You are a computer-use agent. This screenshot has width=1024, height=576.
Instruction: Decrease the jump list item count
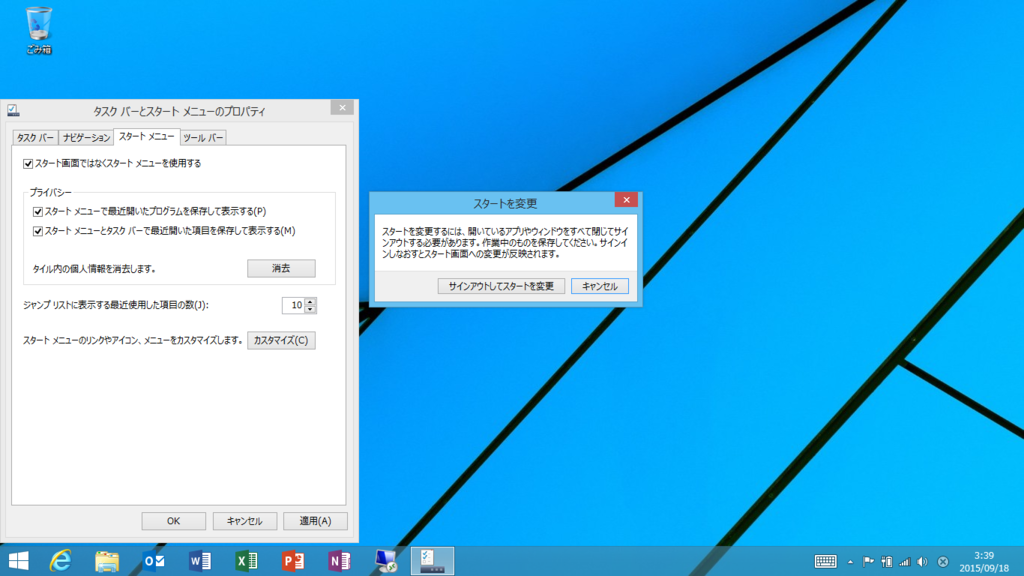[310, 310]
